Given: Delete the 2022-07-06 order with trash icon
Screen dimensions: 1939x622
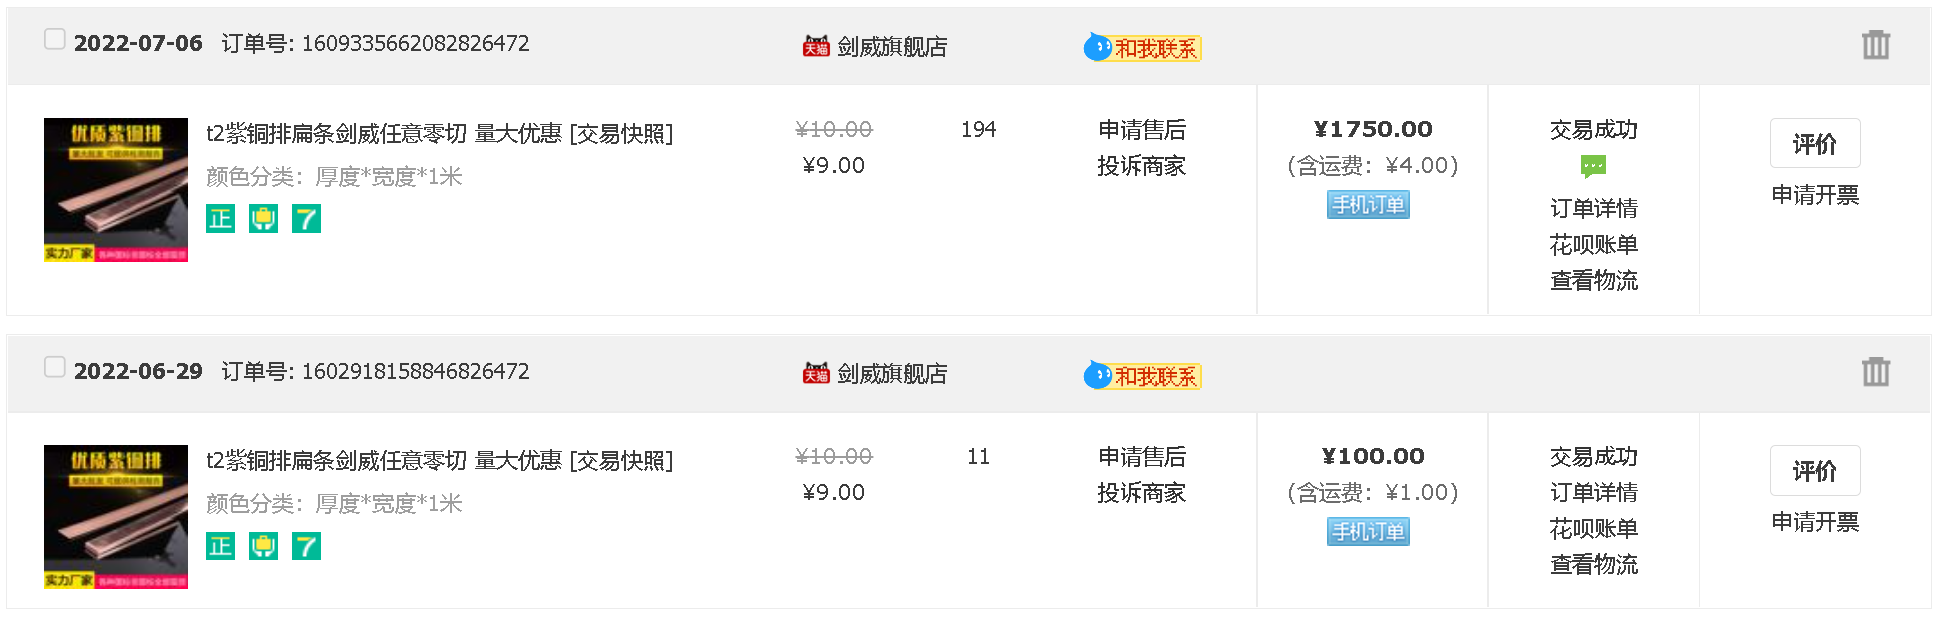Looking at the screenshot, I should coord(1875,45).
